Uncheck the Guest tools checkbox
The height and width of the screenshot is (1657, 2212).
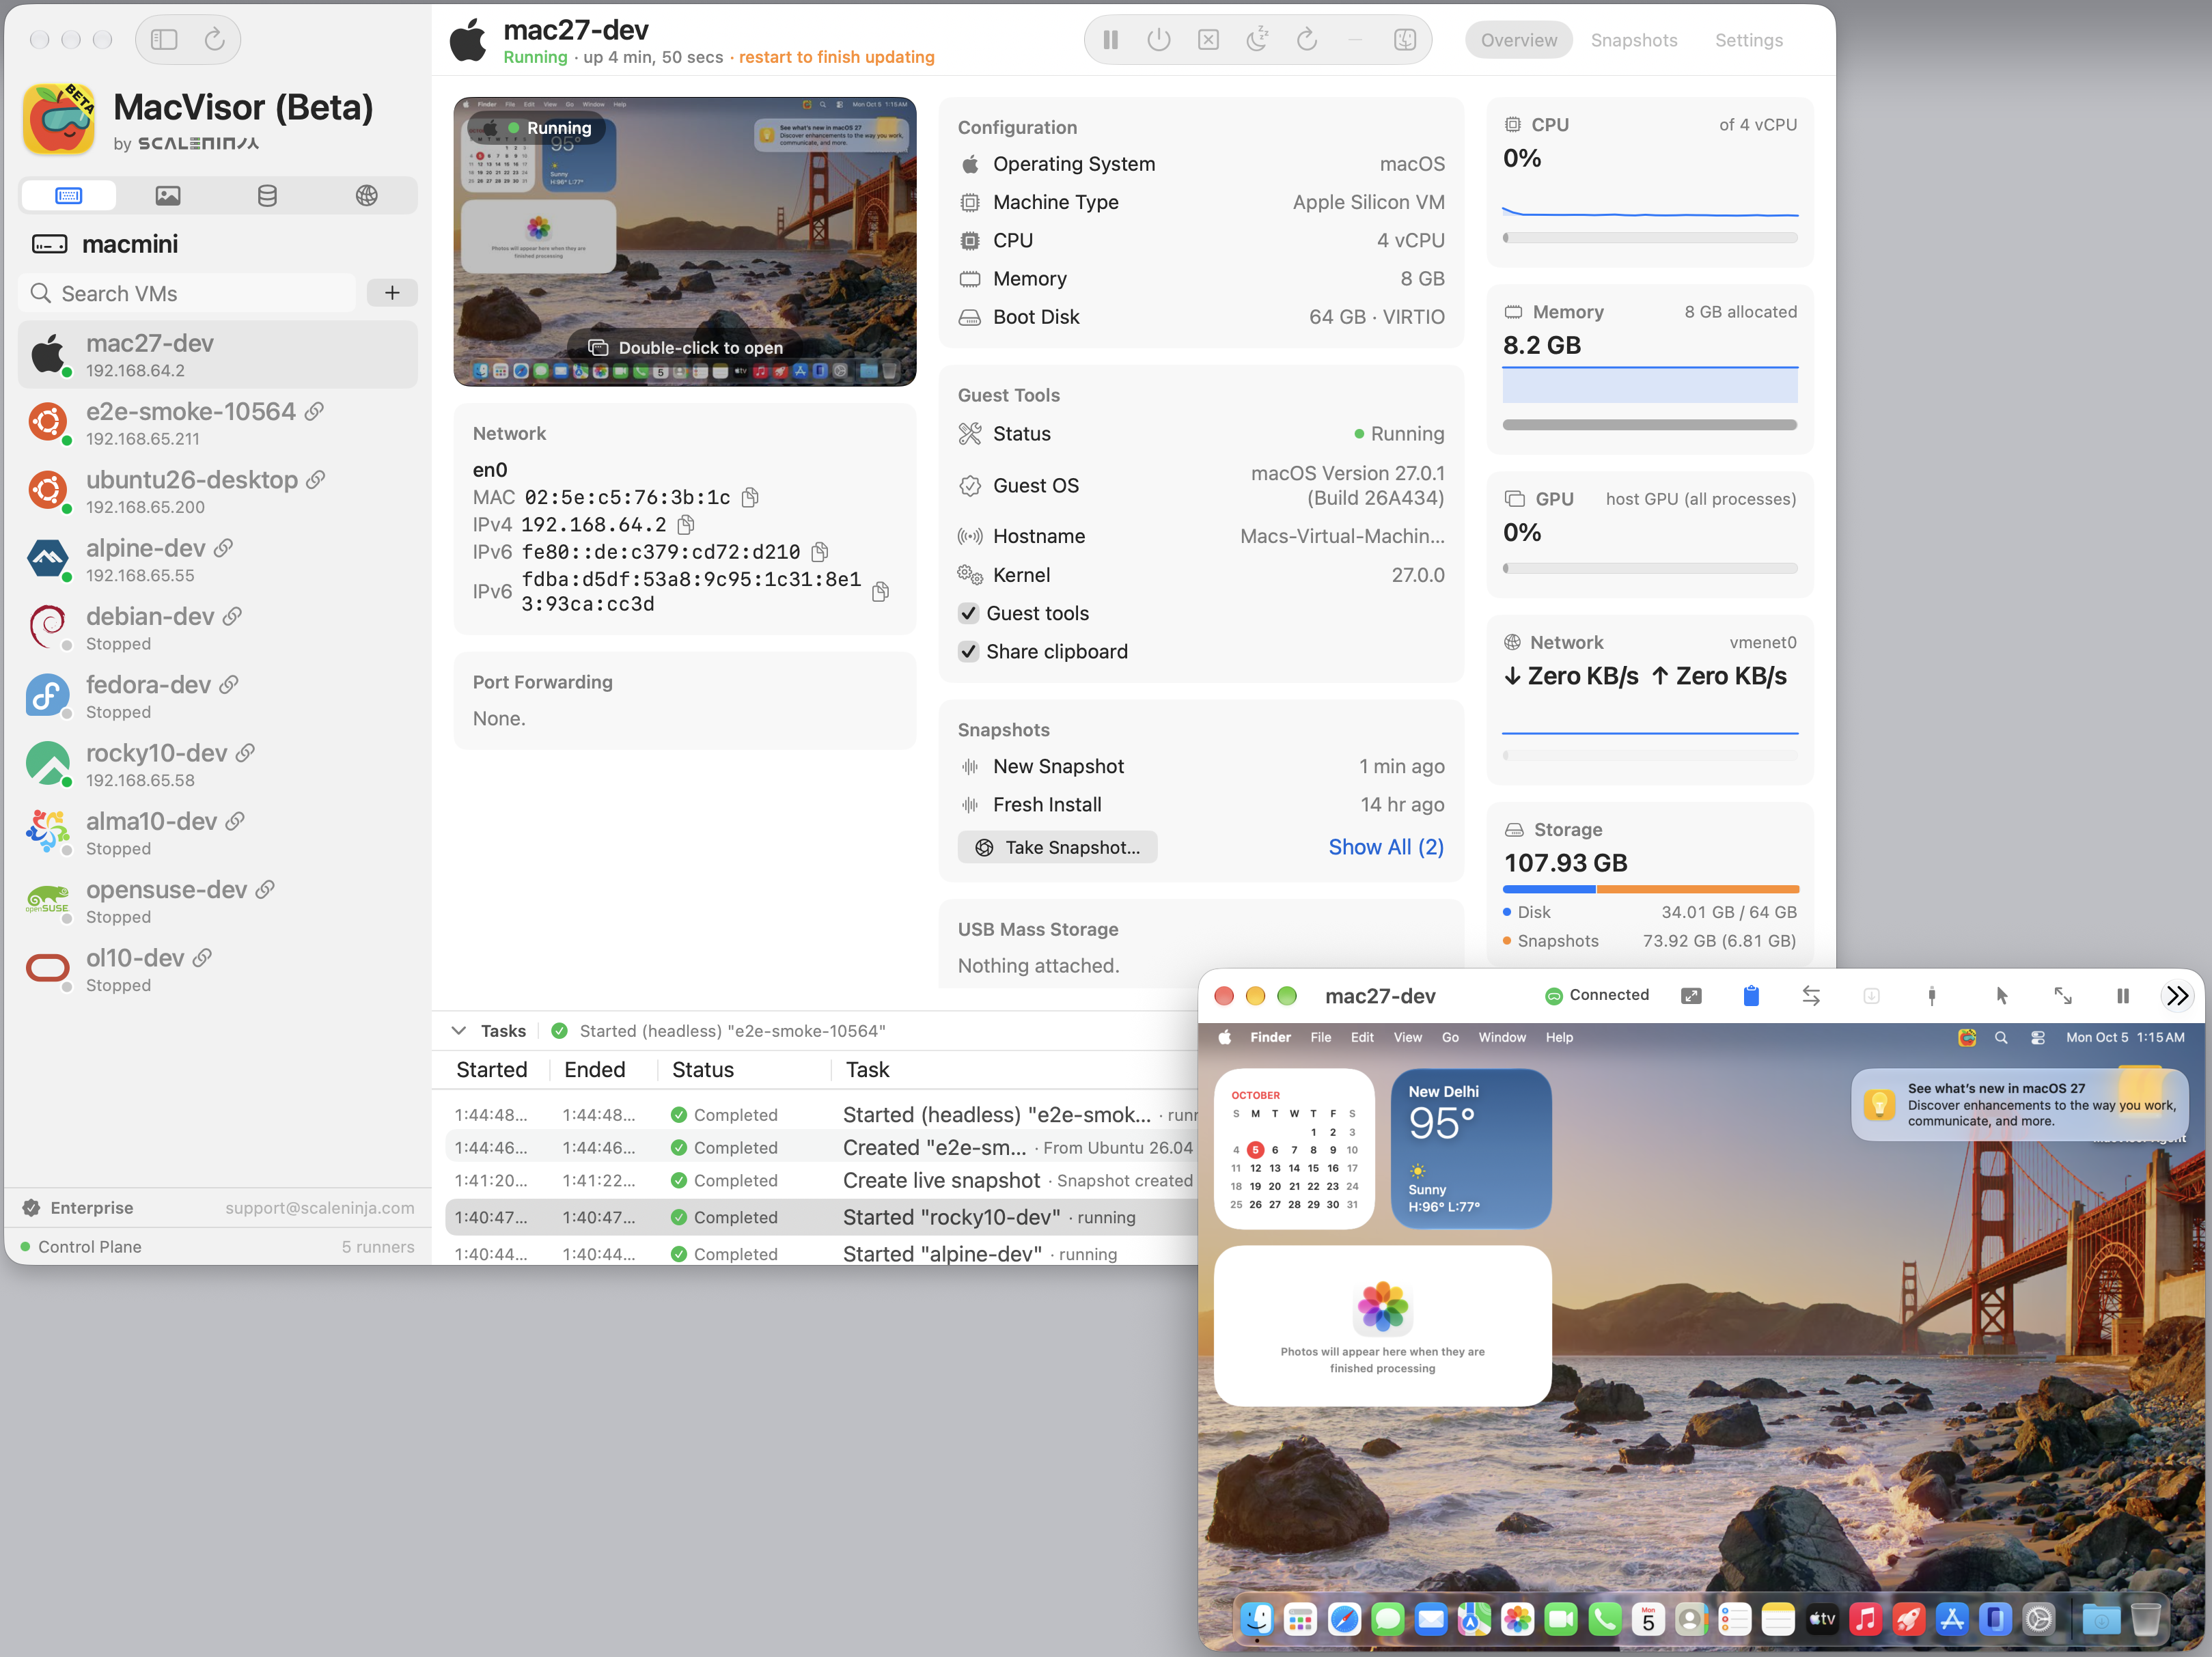pyautogui.click(x=968, y=613)
